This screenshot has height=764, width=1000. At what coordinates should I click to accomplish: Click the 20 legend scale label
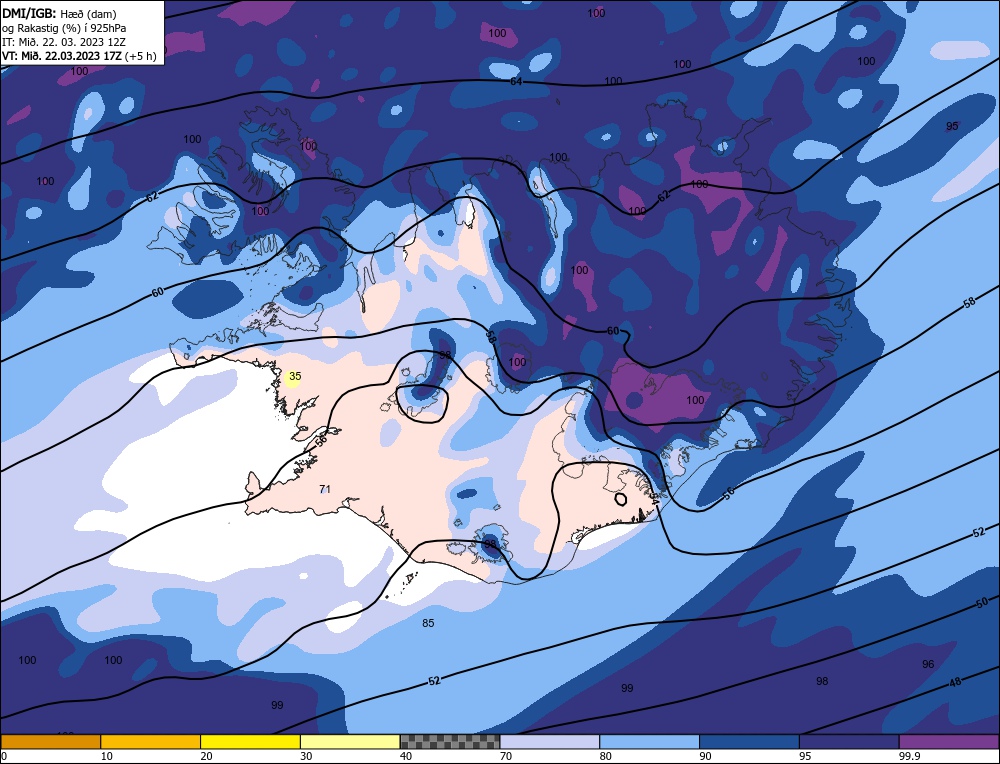click(206, 756)
